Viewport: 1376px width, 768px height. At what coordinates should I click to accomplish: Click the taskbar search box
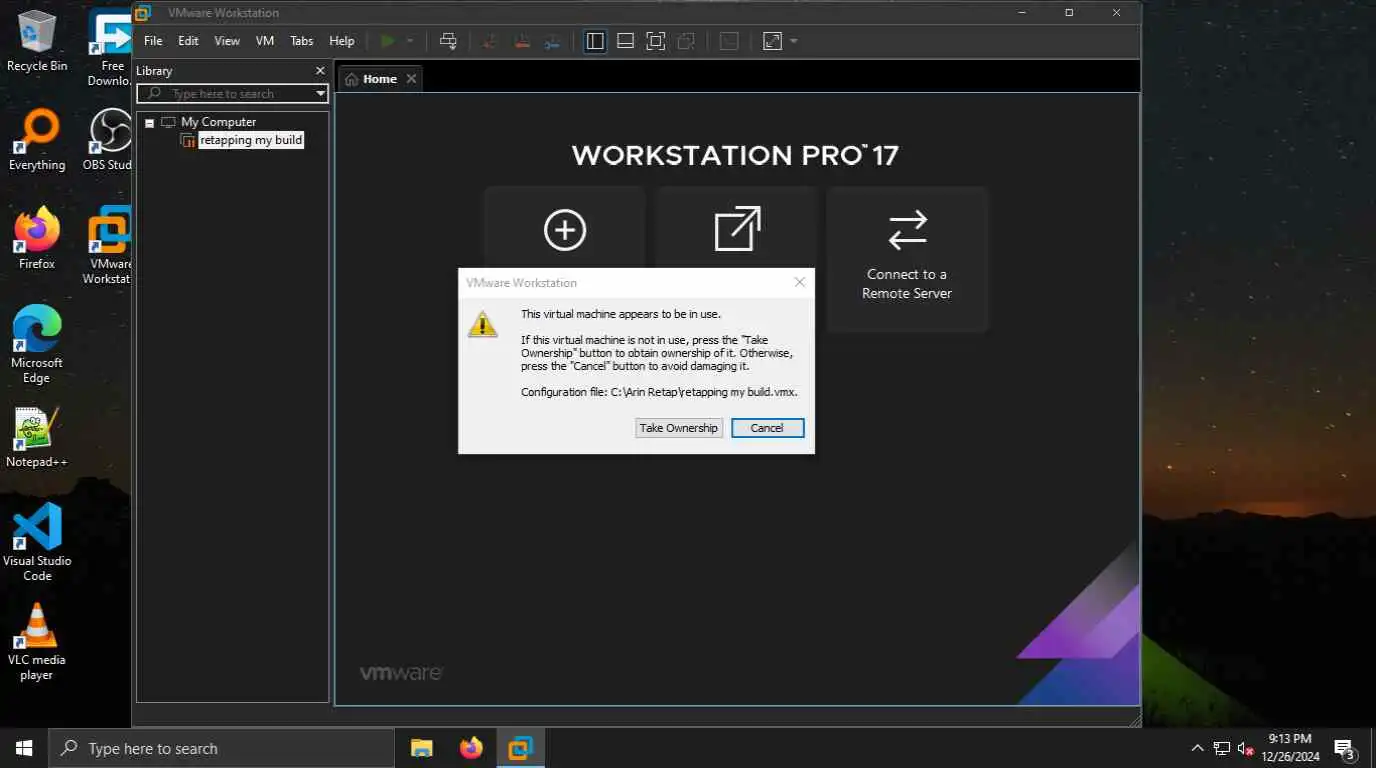221,748
